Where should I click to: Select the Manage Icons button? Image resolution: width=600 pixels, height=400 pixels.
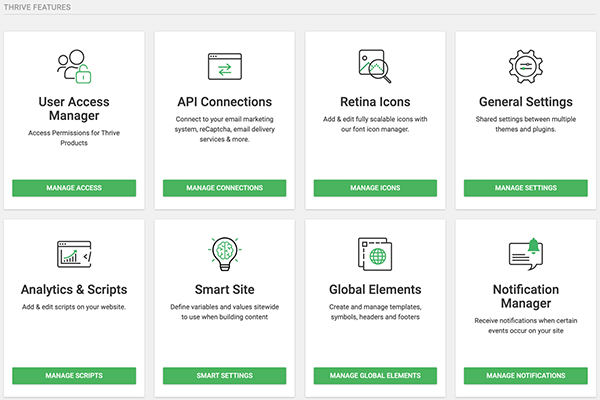pyautogui.click(x=375, y=188)
